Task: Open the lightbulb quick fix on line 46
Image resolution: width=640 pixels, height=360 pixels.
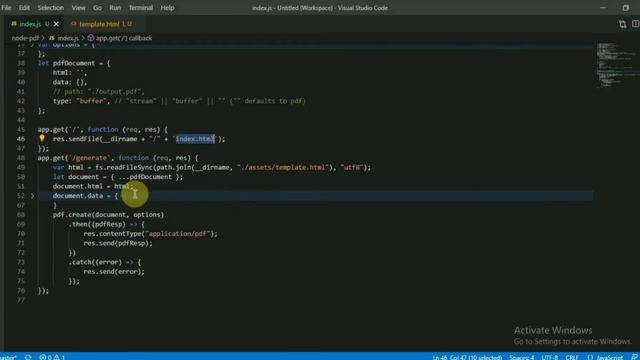Action: click(x=42, y=139)
